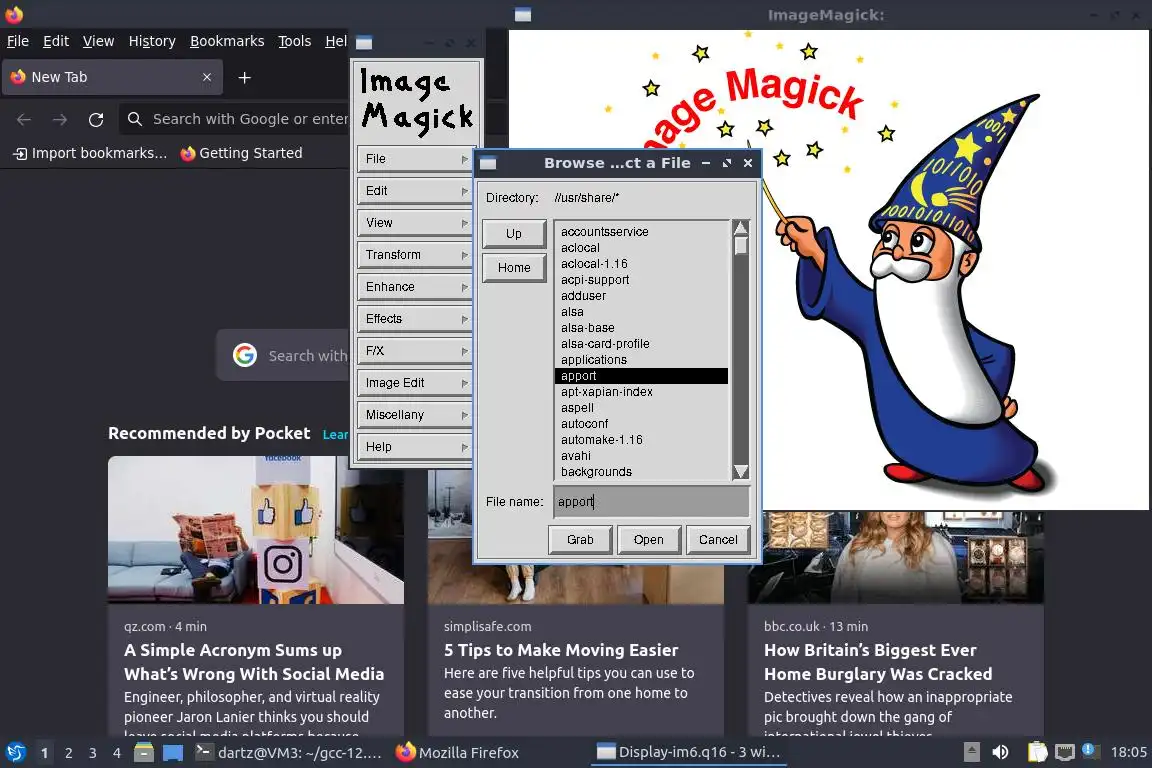1152x768 pixels.
Task: Switch to workspace 2
Action: click(68, 753)
